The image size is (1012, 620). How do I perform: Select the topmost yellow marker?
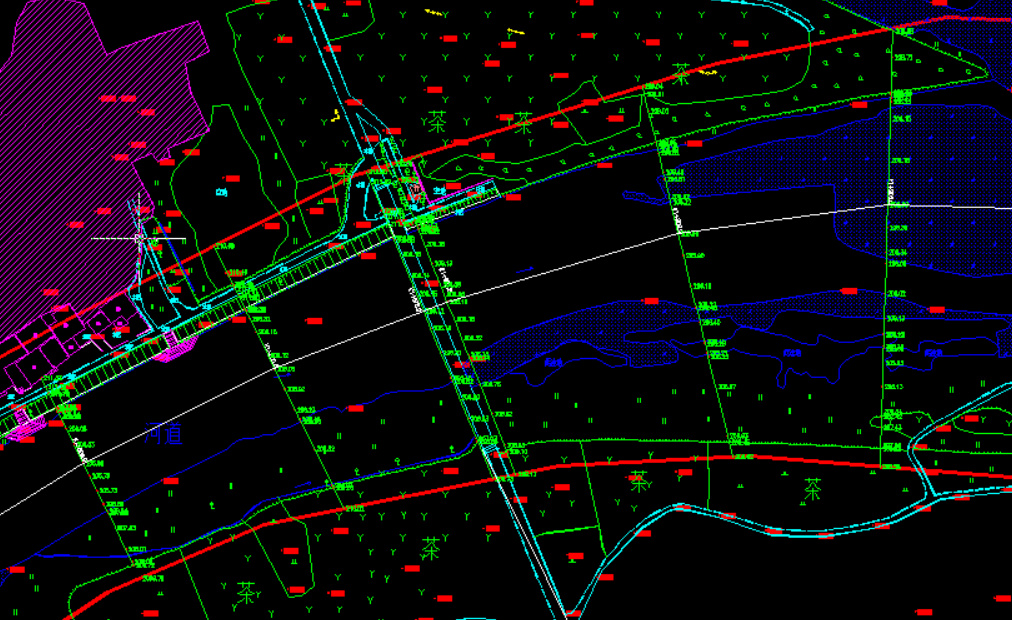coord(433,12)
